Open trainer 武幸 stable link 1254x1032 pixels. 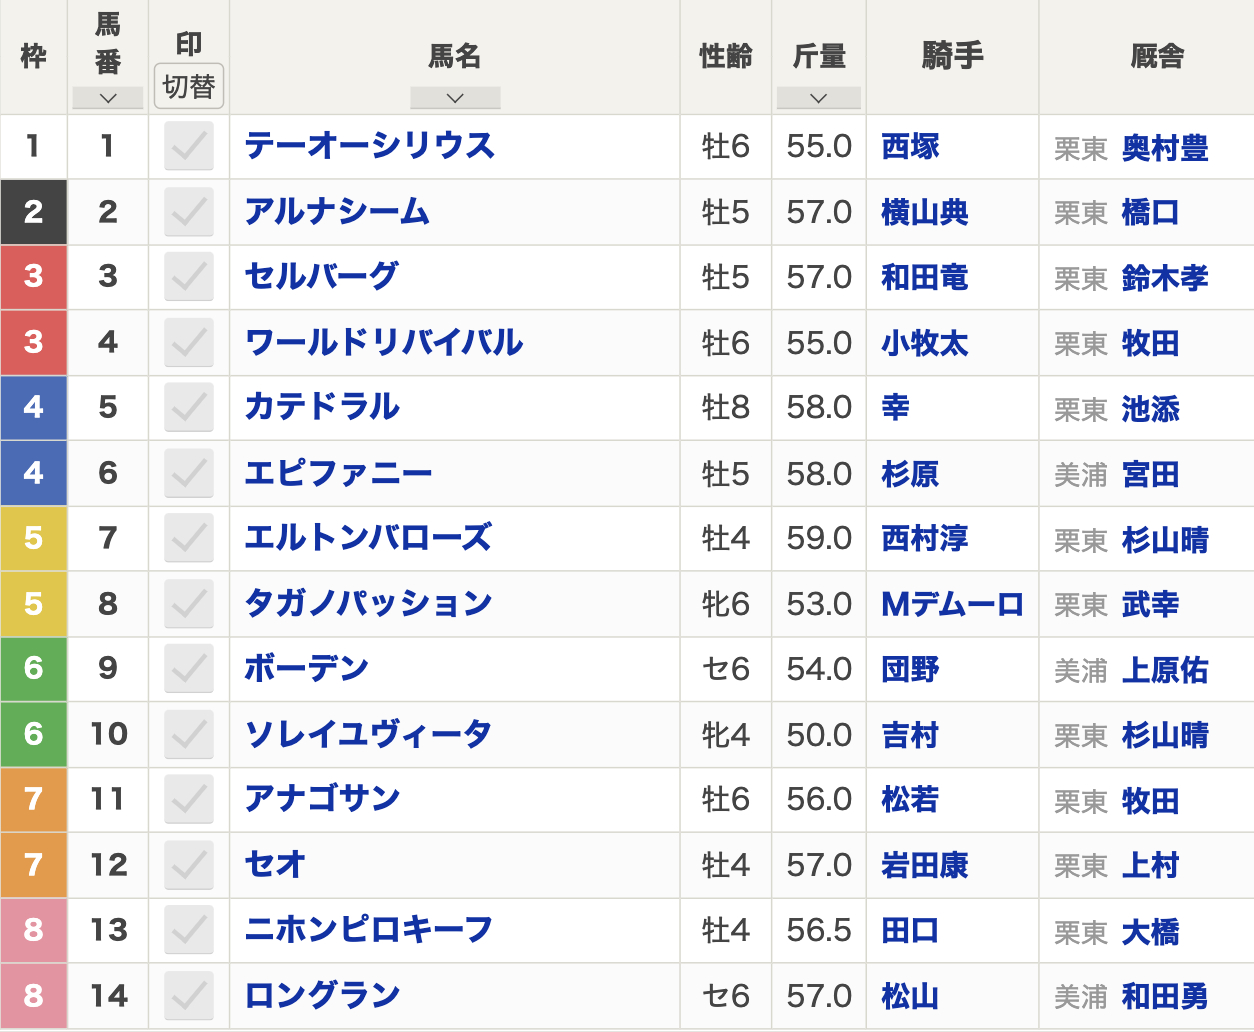tap(1150, 605)
